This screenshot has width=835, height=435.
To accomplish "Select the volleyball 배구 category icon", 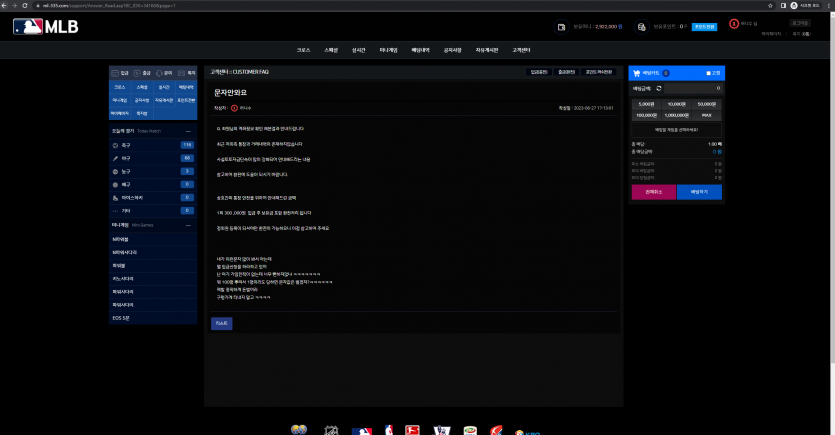I will pos(115,185).
